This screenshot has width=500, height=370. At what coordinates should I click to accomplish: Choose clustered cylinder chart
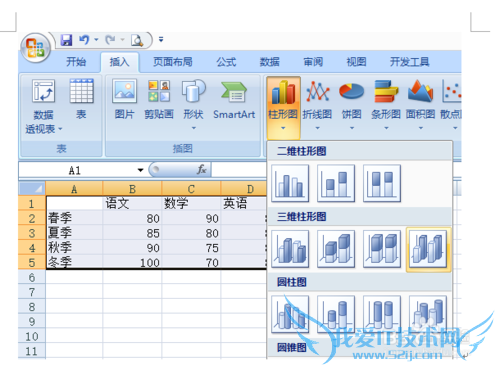[290, 314]
